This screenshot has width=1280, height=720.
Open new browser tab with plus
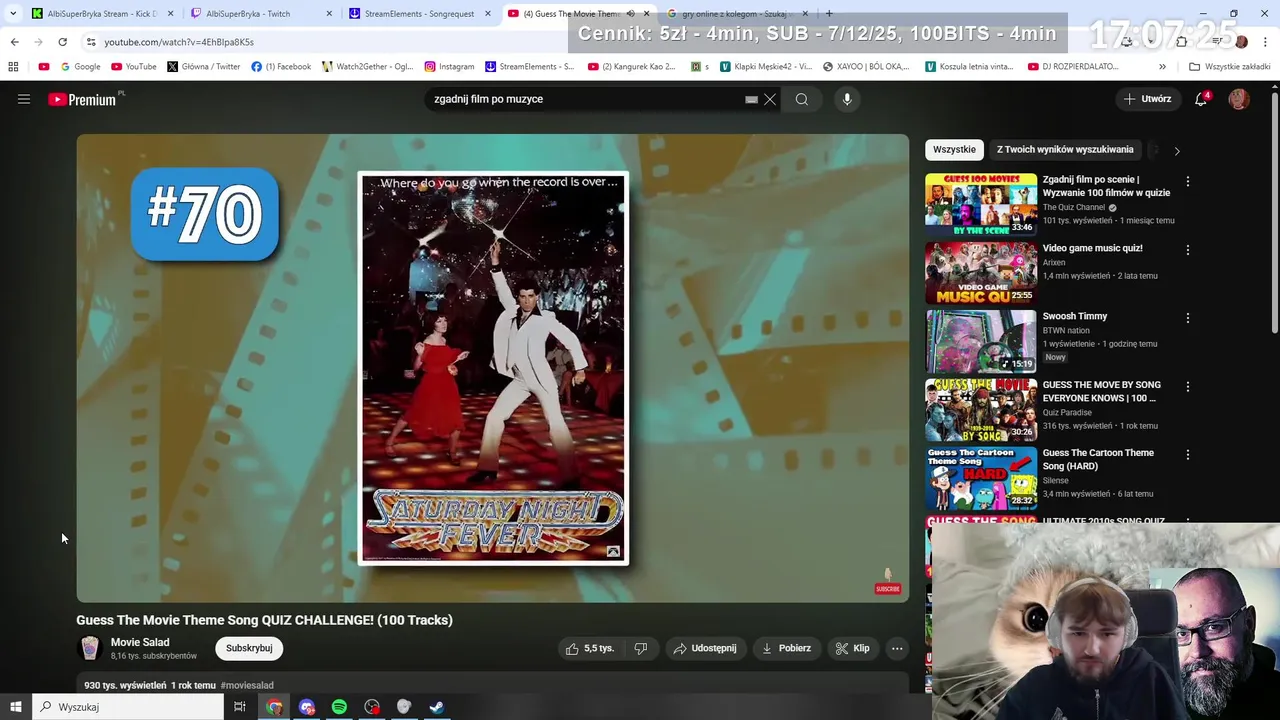tap(829, 14)
